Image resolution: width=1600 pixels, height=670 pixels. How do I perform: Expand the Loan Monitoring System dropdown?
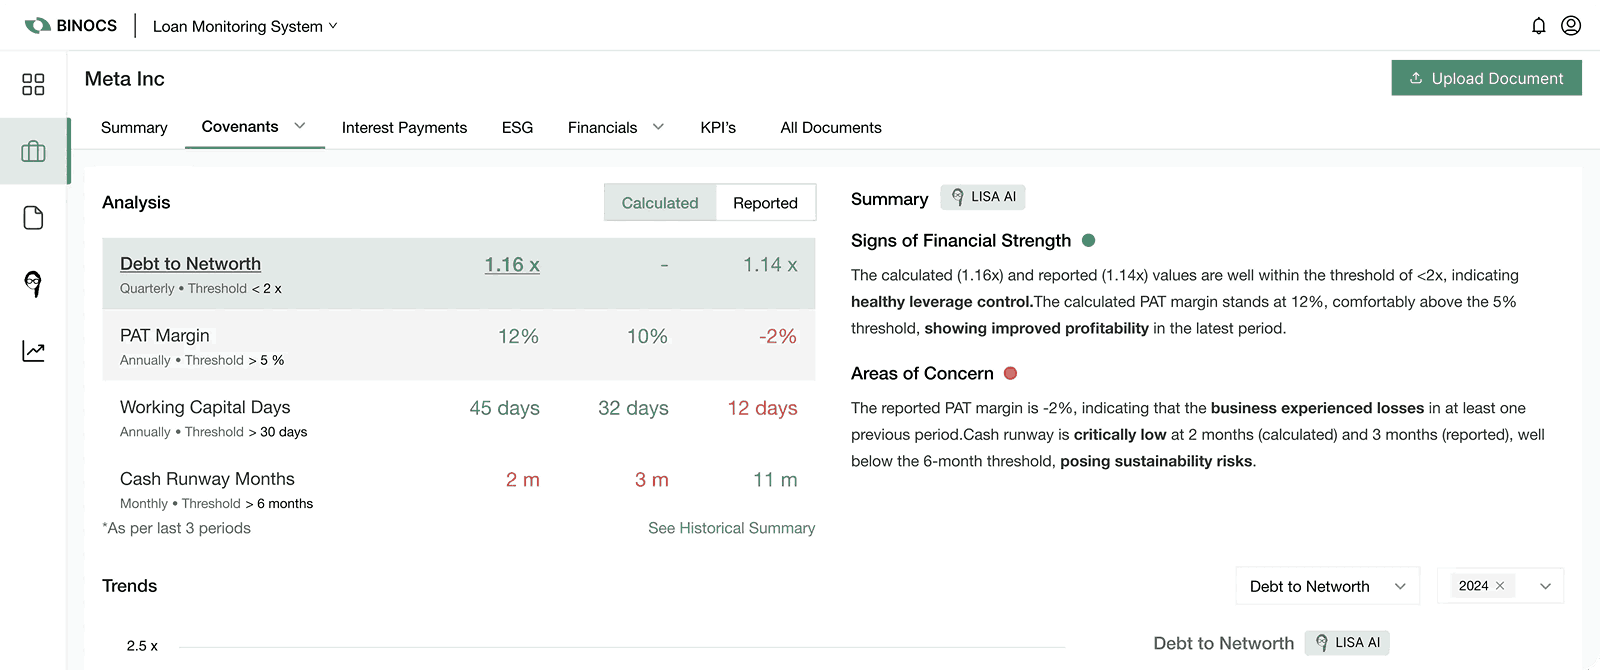pyautogui.click(x=245, y=26)
